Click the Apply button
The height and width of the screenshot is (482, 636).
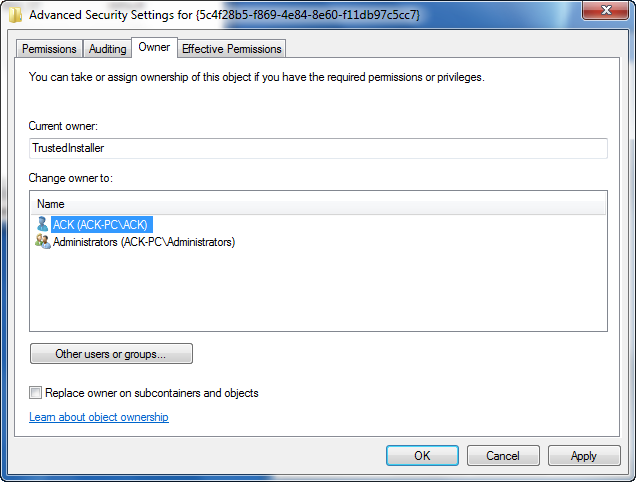click(x=584, y=456)
